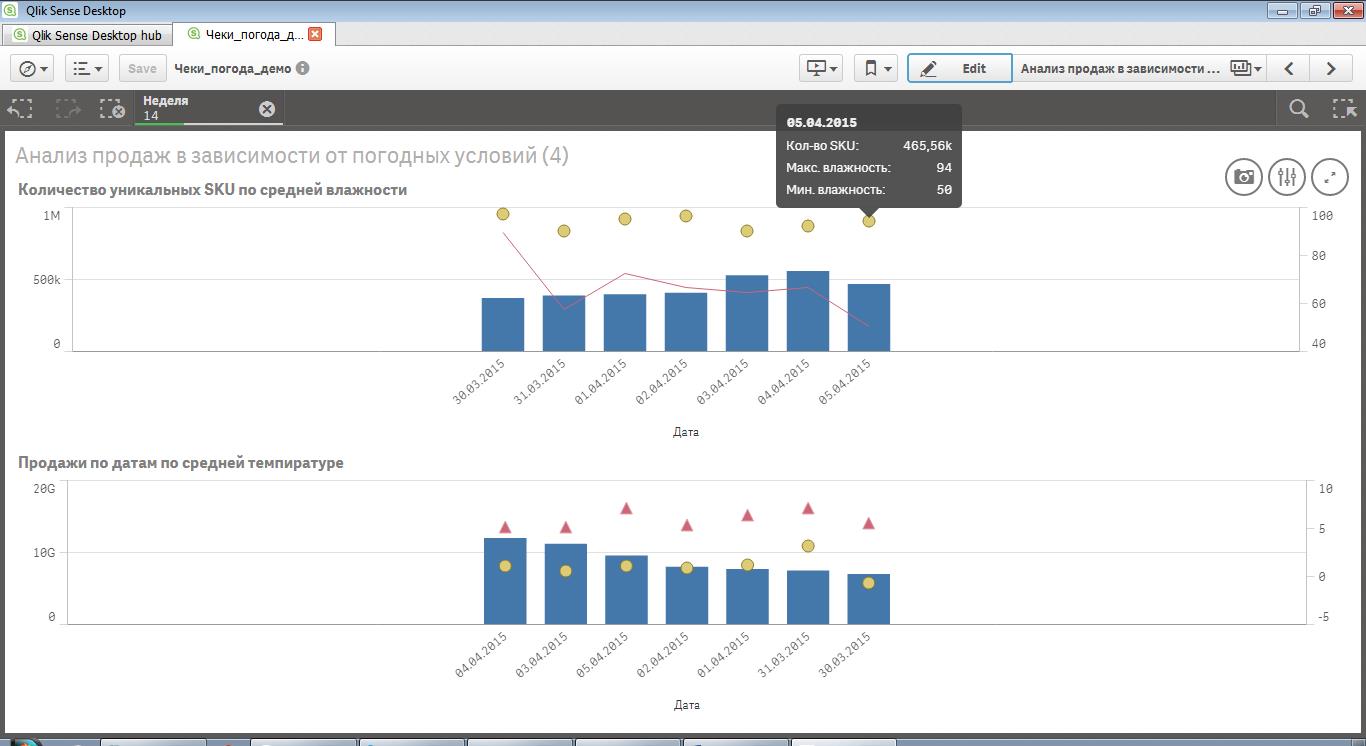Open the bookmarks dropdown
The width and height of the screenshot is (1366, 746).
876,68
